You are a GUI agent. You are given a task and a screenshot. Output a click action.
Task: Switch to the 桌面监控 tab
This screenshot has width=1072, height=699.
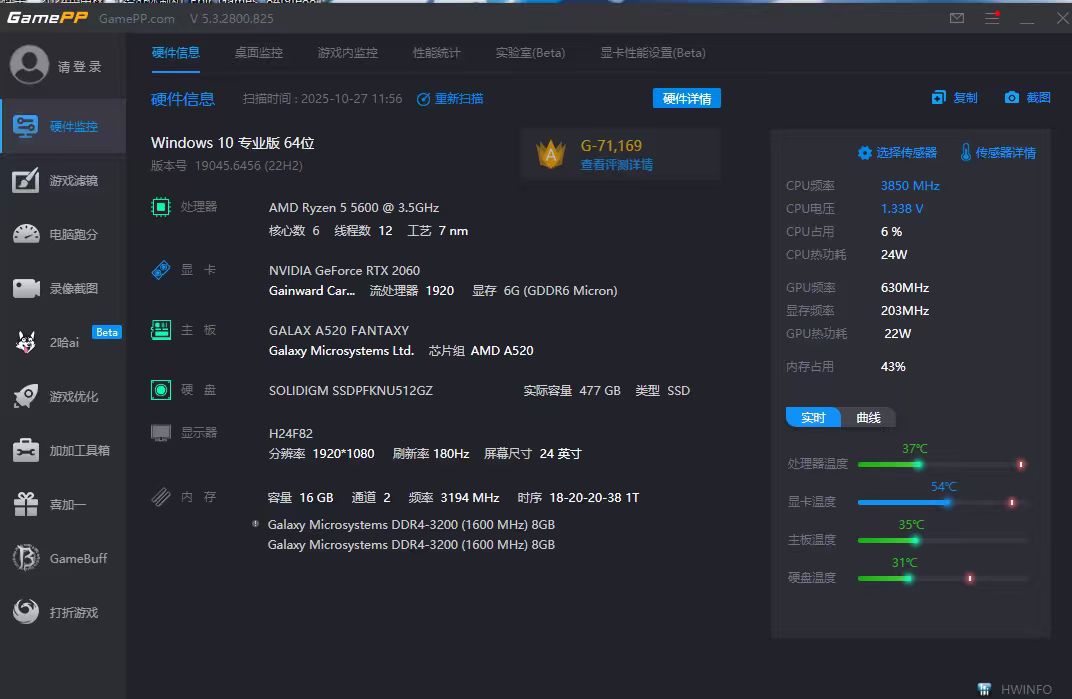pyautogui.click(x=258, y=53)
